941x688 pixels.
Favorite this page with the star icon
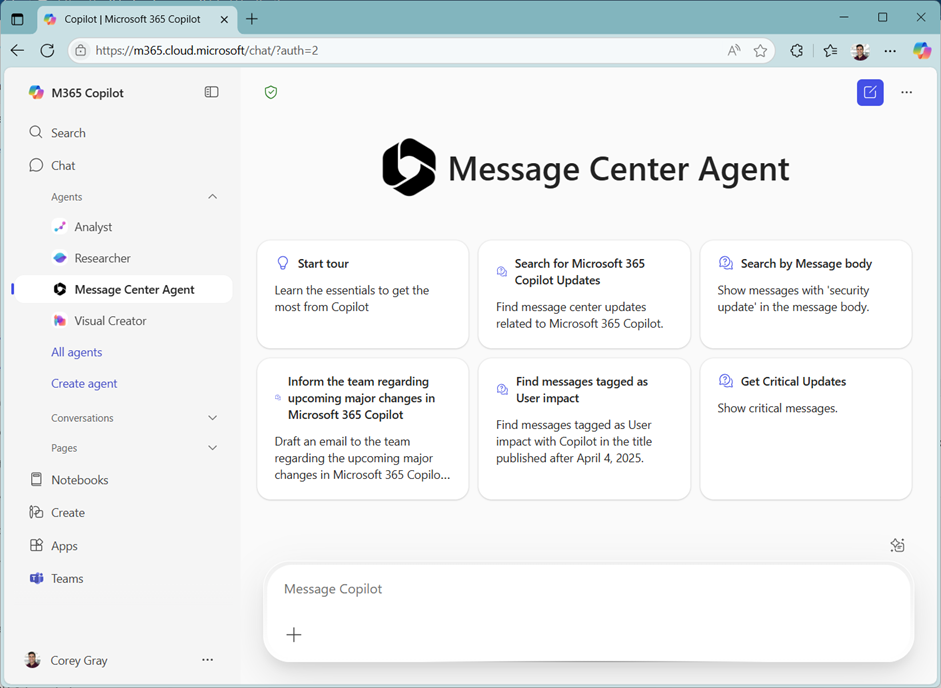pyautogui.click(x=761, y=50)
